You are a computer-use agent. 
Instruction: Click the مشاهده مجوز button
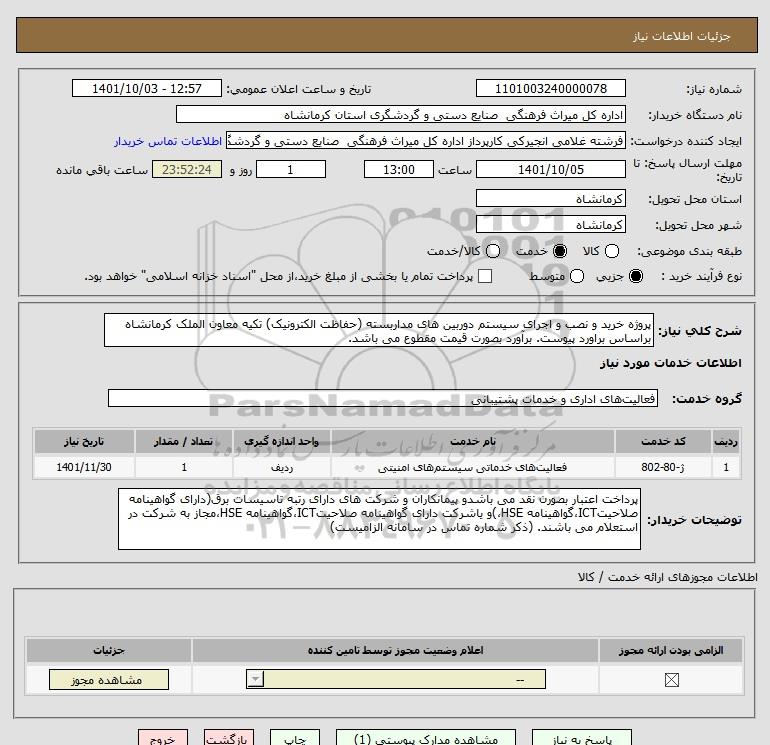109,680
